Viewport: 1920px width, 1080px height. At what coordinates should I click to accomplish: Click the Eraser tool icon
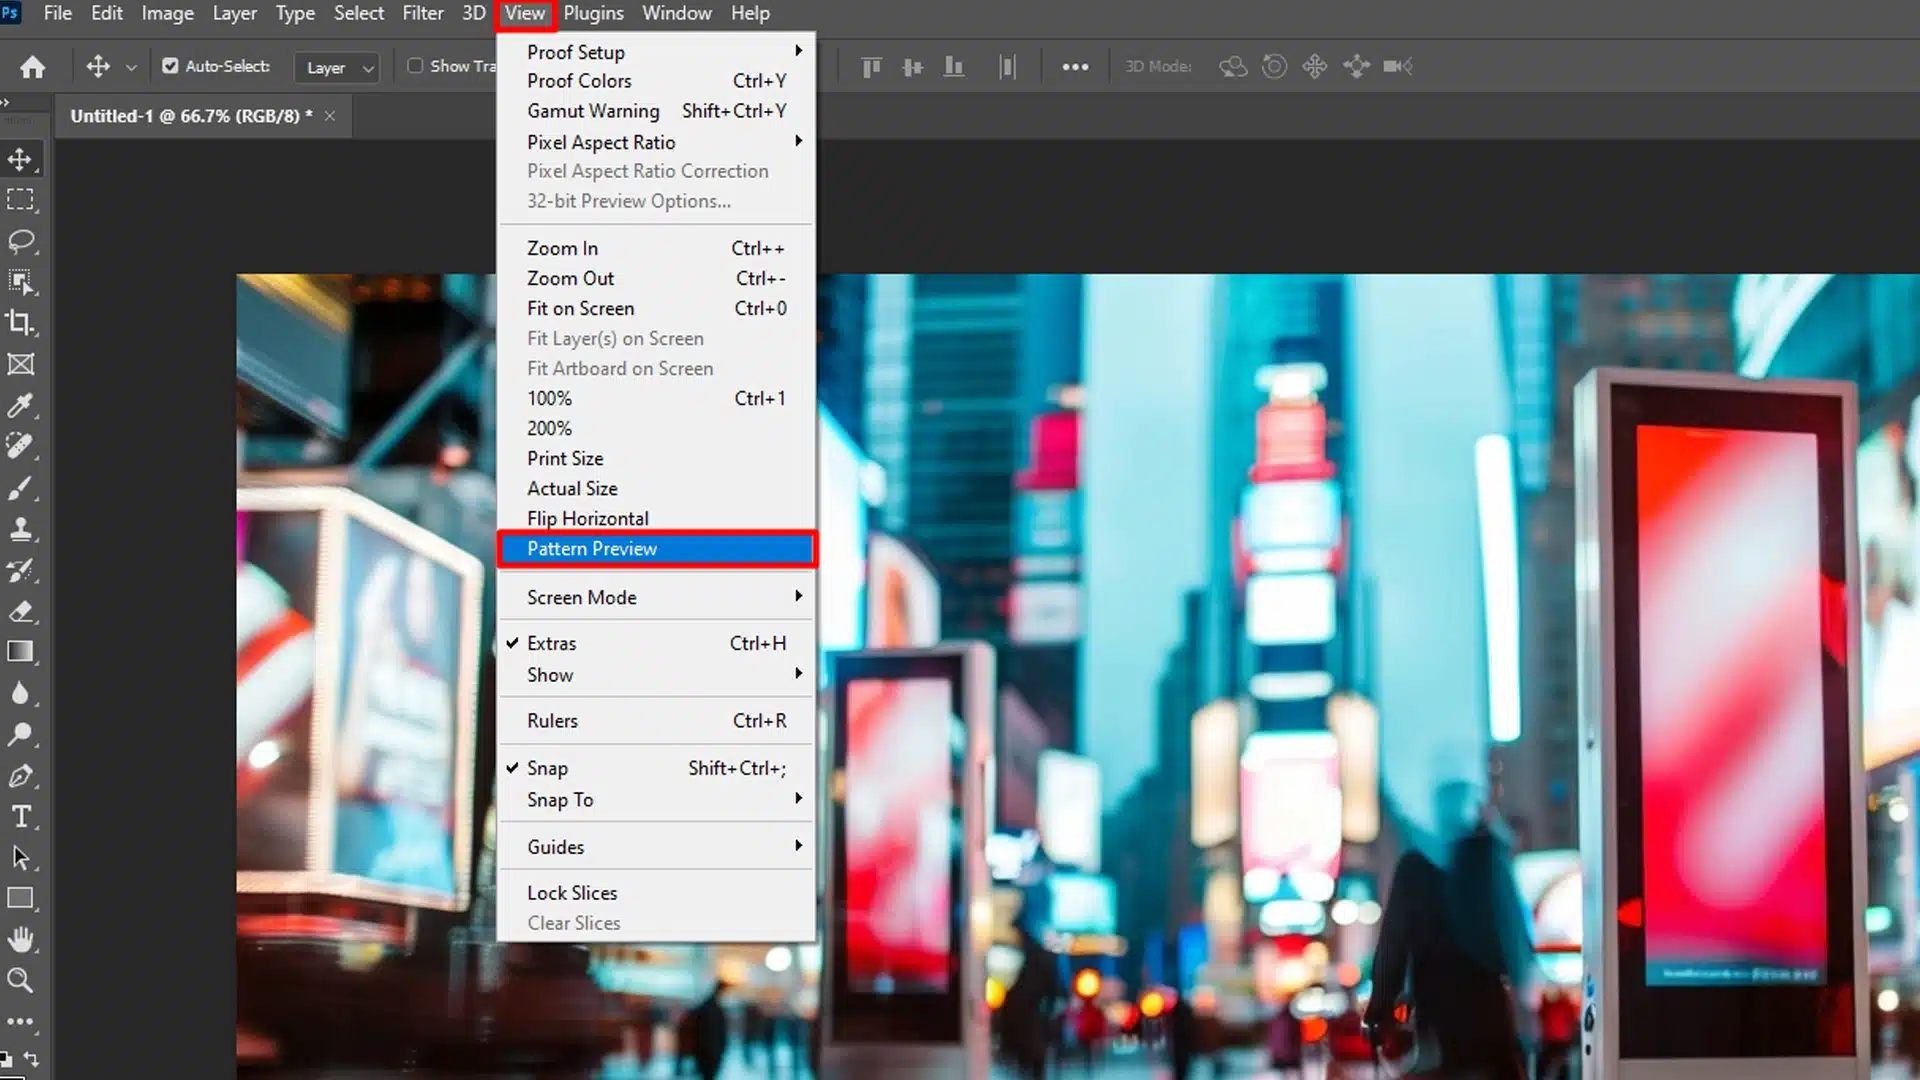20,611
